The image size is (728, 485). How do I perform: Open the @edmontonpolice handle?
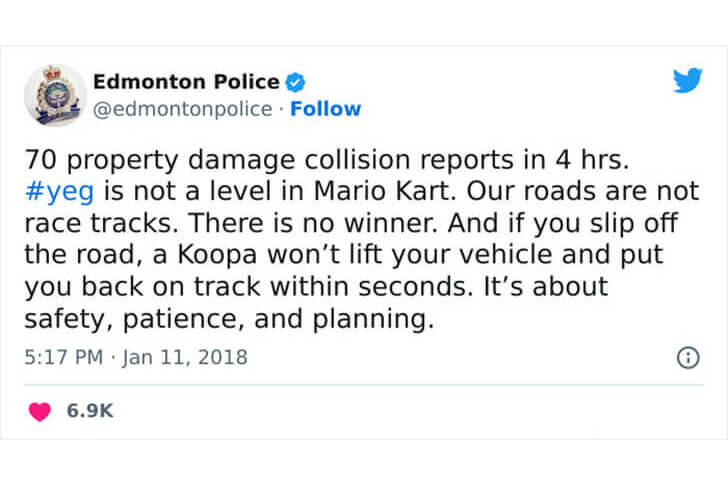point(182,110)
